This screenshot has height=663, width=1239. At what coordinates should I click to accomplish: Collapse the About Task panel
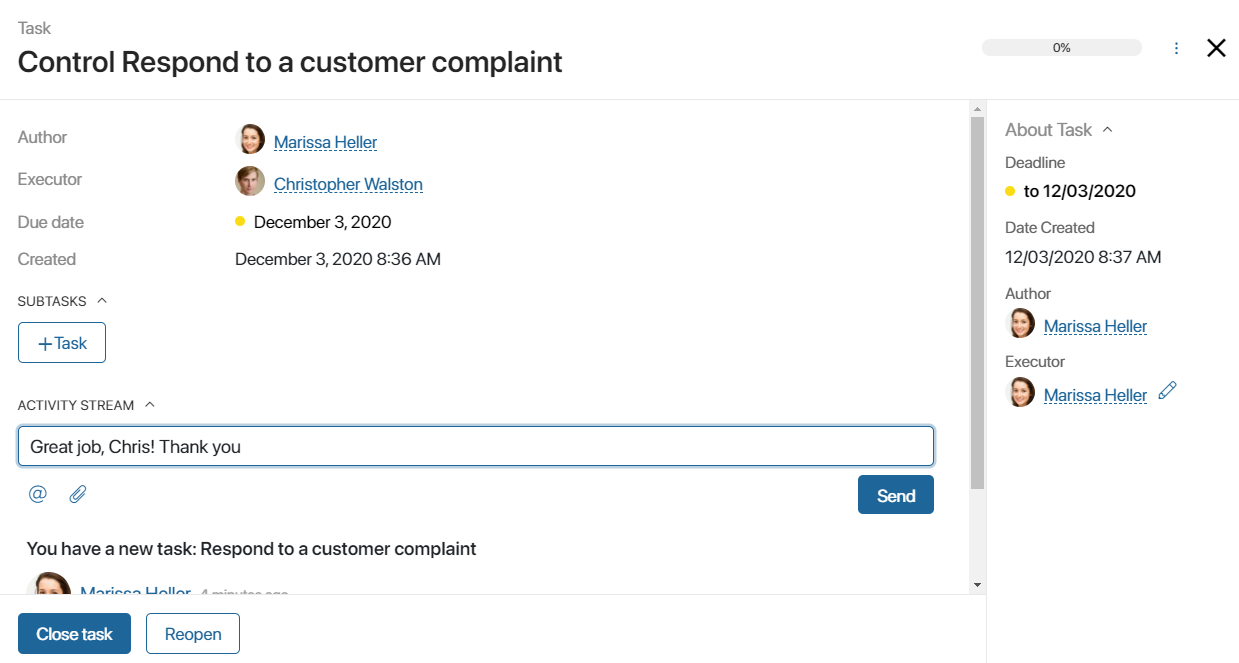pos(1107,130)
